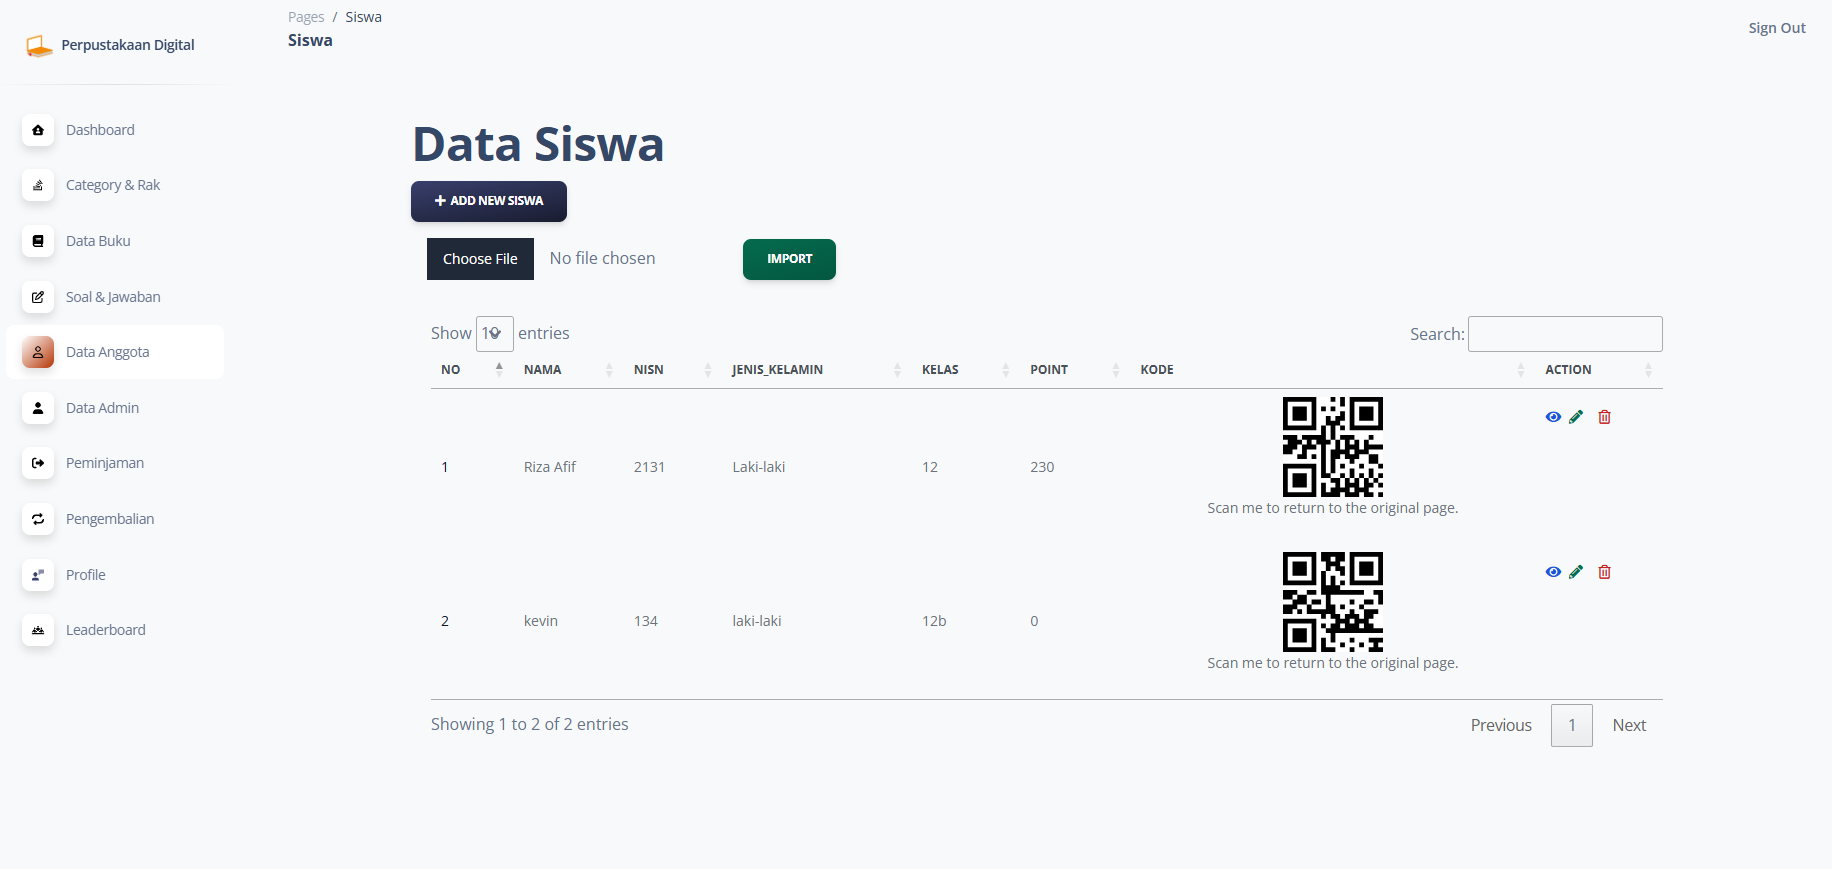Open the Show entries dropdown
Screen dimensions: 1832x869
click(495, 333)
